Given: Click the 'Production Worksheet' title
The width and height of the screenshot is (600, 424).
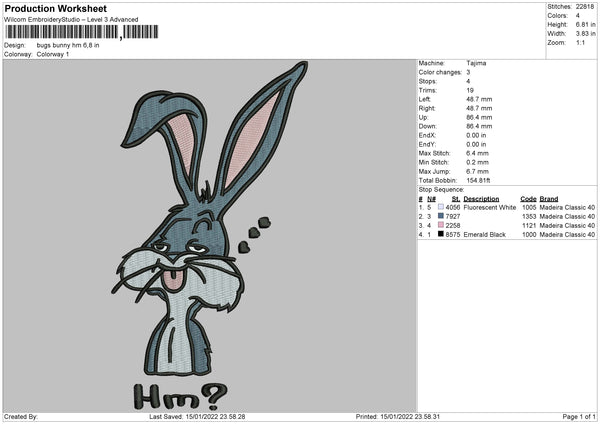Looking at the screenshot, I should [56, 8].
